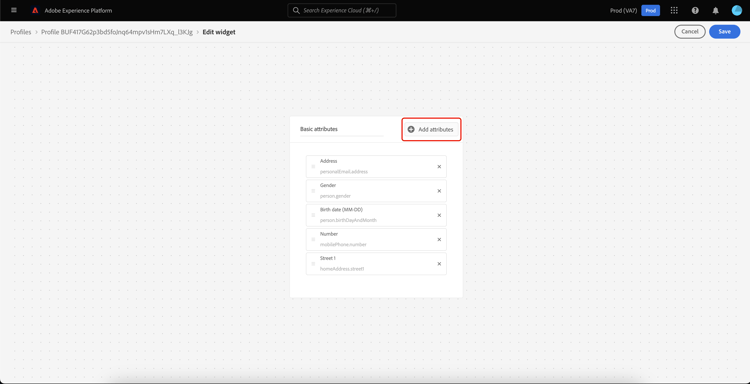Image resolution: width=750 pixels, height=384 pixels.
Task: Go to Profiles breadcrumb link
Action: 21,32
